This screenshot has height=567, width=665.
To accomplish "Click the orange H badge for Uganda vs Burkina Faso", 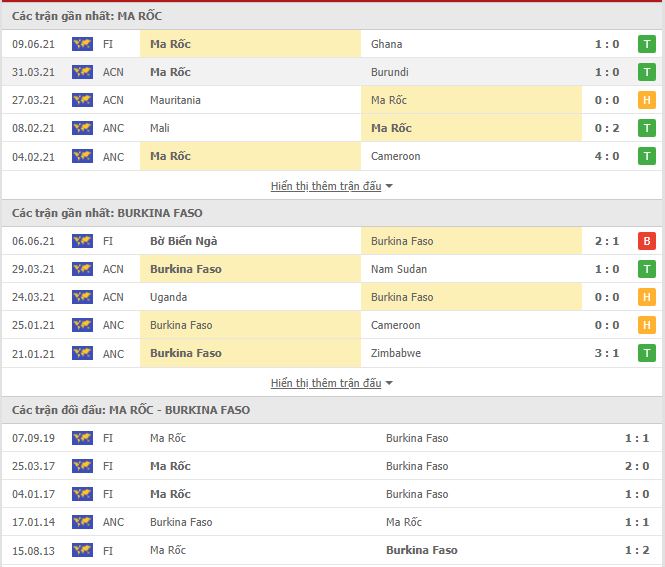I will [646, 297].
